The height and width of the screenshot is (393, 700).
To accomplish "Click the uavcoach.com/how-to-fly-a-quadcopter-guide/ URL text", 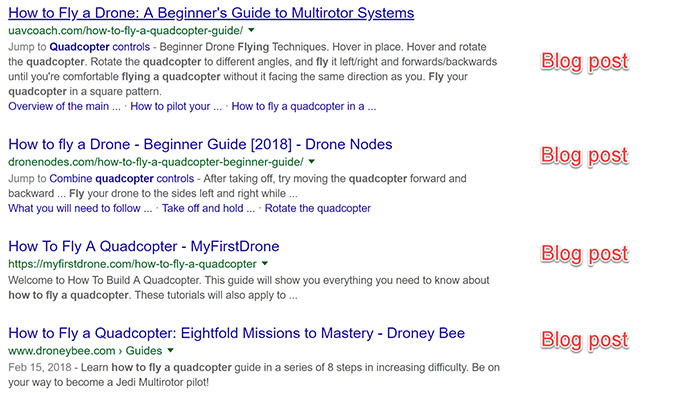I will 125,30.
